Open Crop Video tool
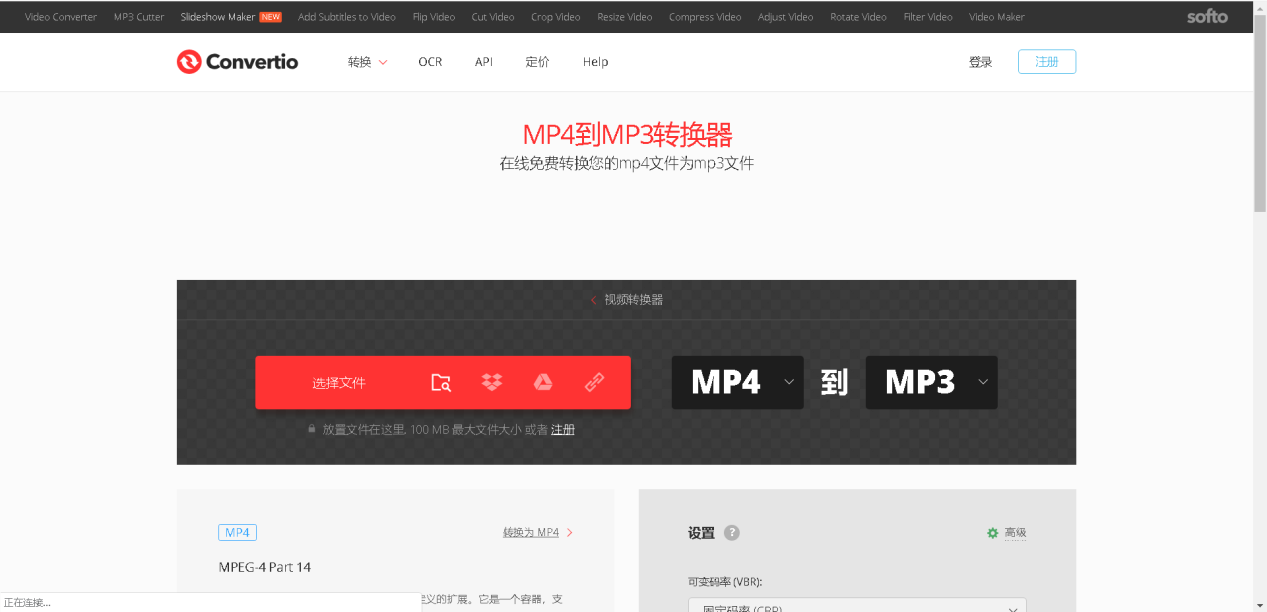The width and height of the screenshot is (1267, 612). (556, 17)
